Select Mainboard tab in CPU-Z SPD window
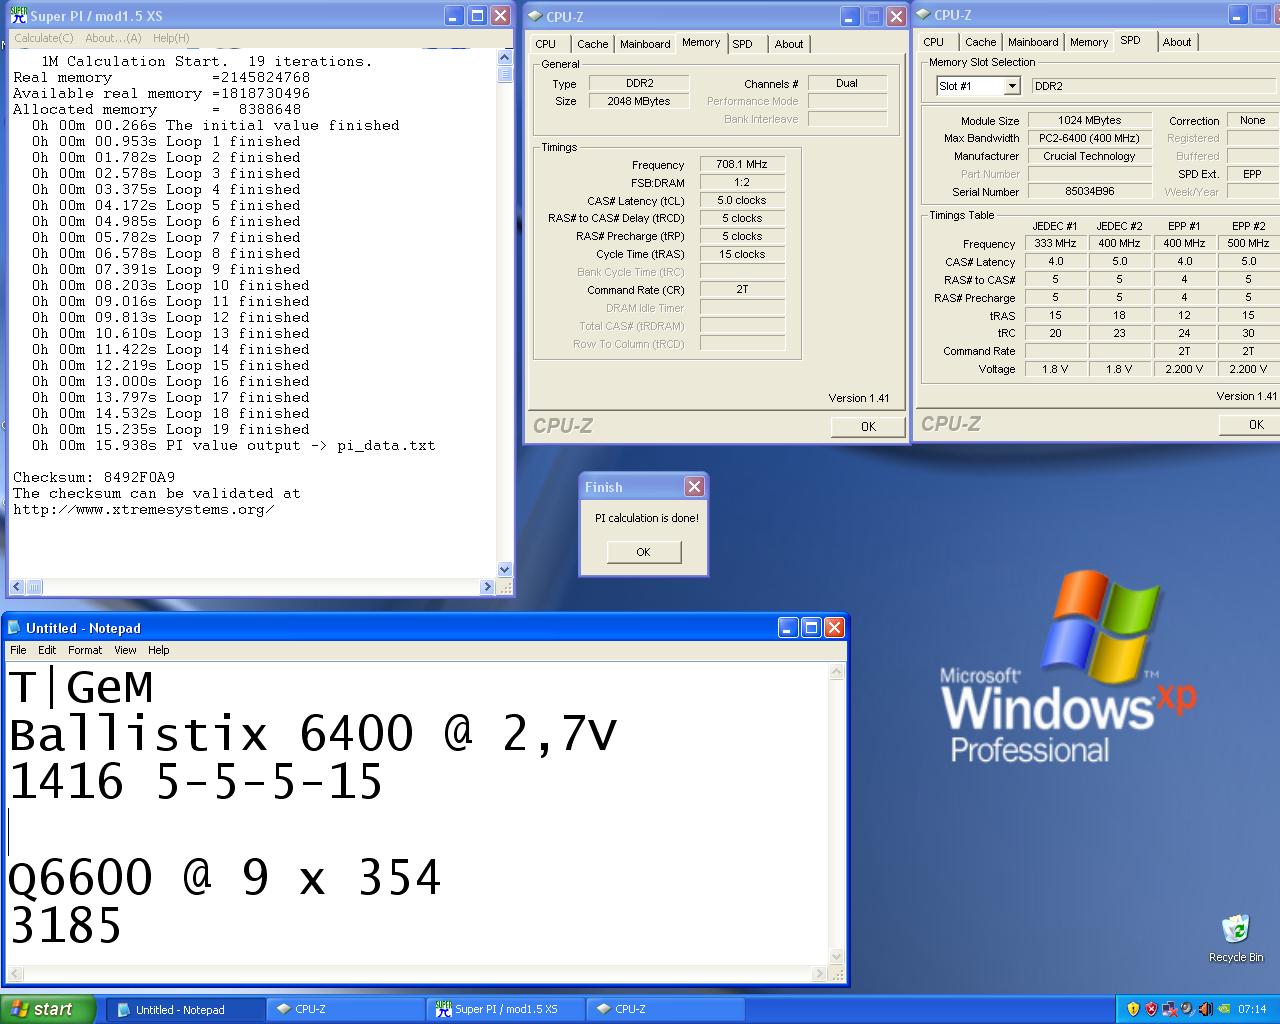Viewport: 1280px width, 1024px height. coord(1033,42)
